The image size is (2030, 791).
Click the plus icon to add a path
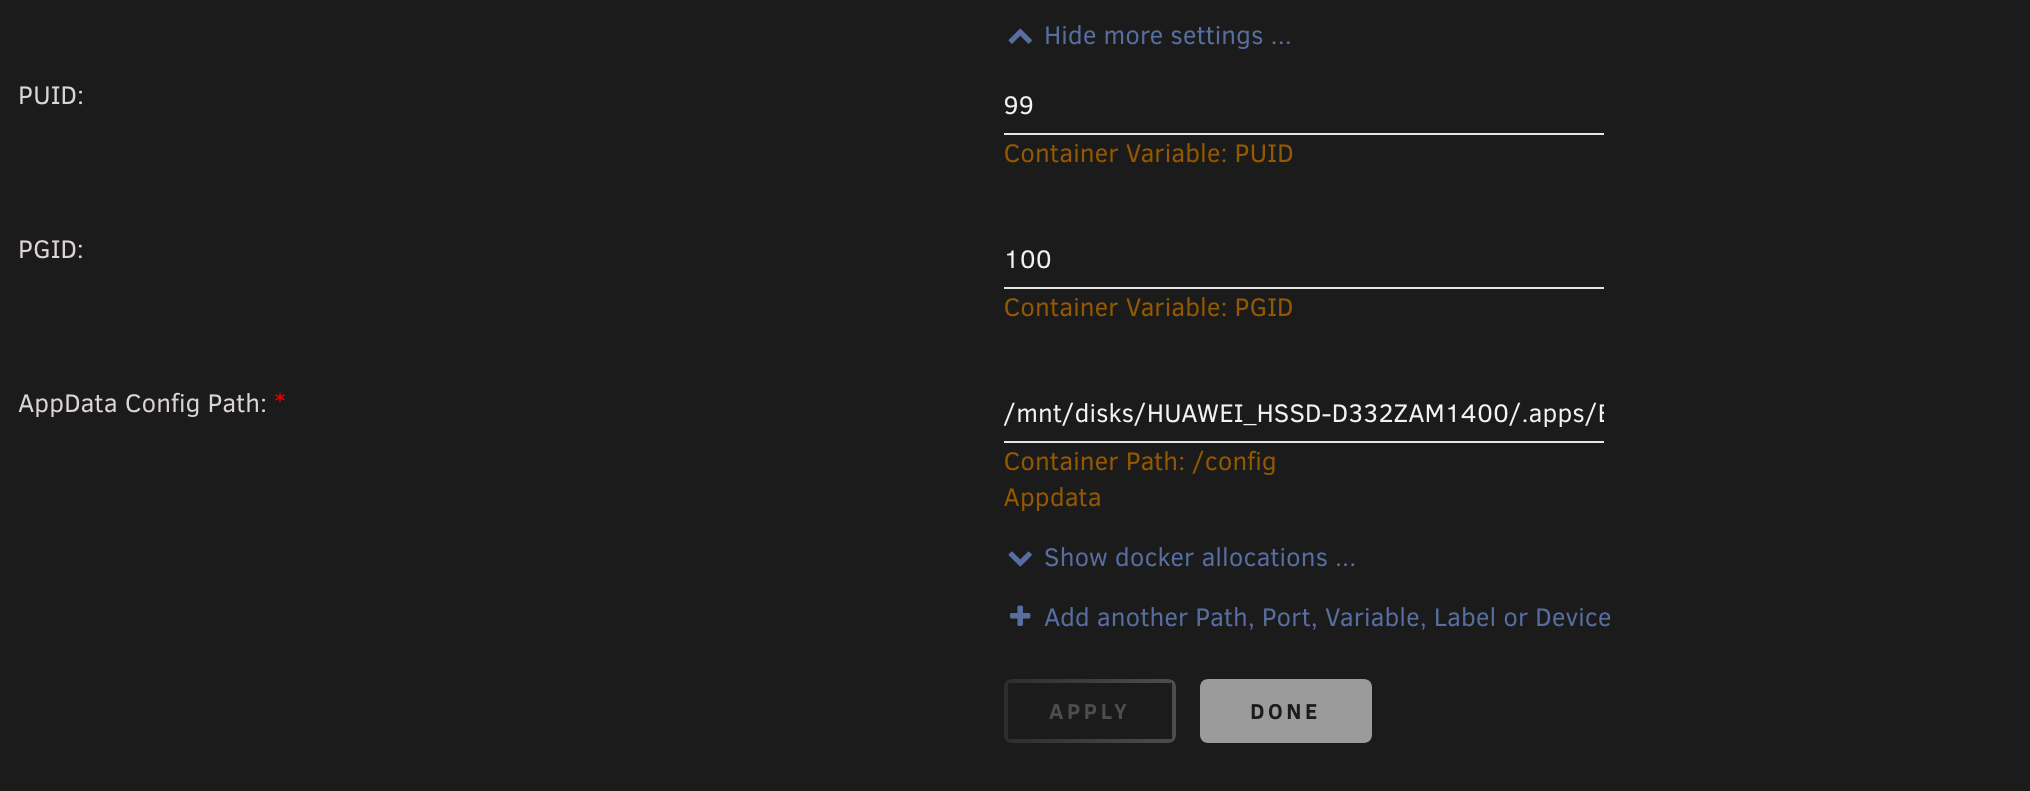coord(1020,616)
